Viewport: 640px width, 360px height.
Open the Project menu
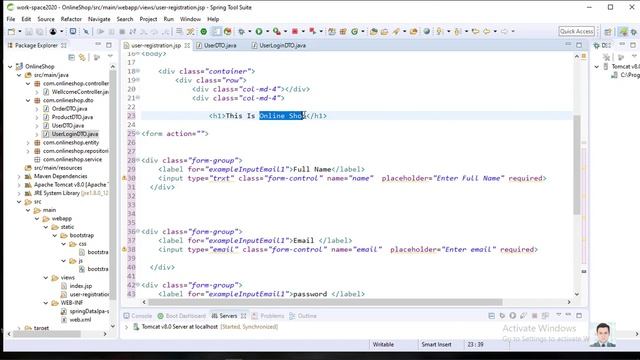pyautogui.click(x=148, y=19)
